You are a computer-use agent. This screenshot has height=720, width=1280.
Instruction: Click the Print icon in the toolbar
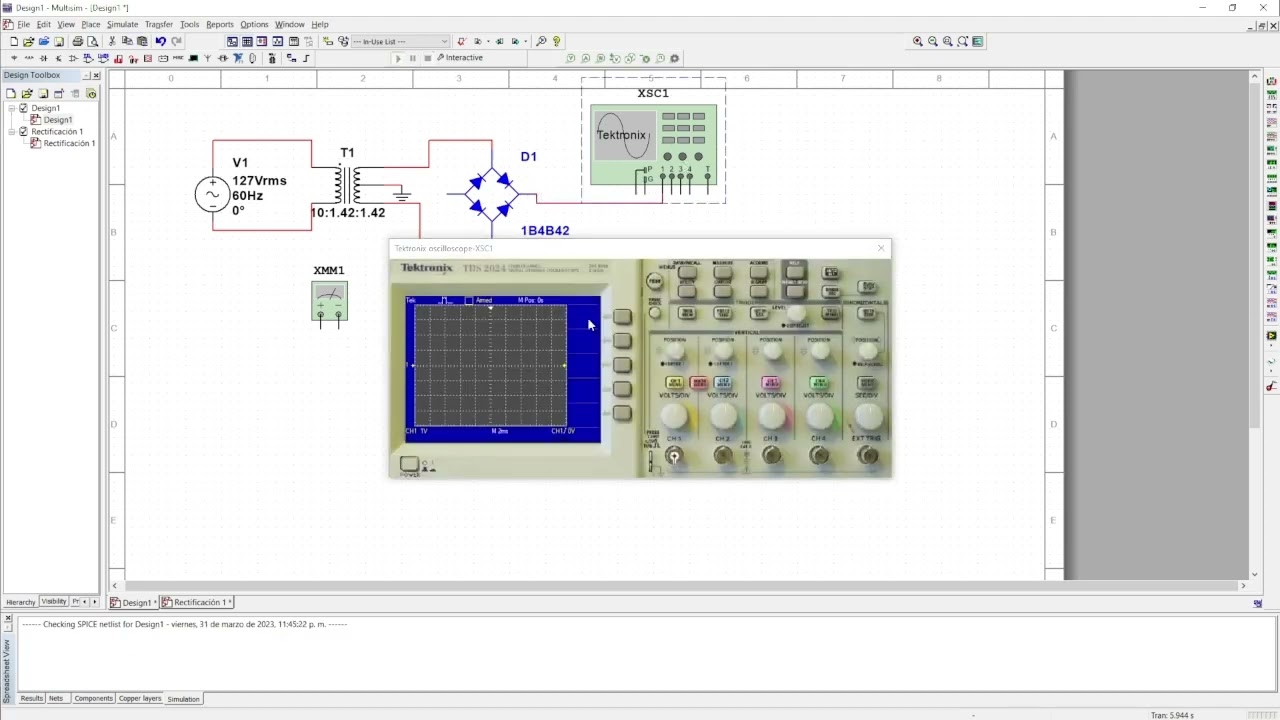(77, 41)
